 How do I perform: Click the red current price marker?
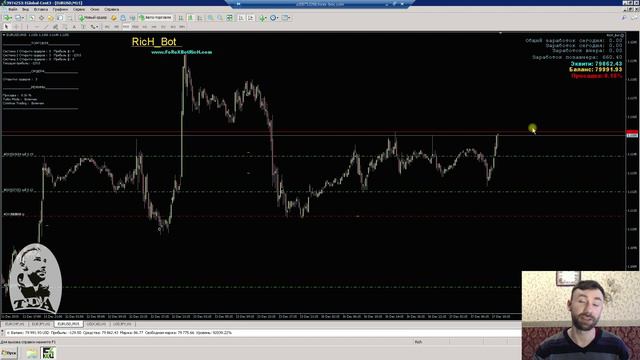pyautogui.click(x=632, y=132)
